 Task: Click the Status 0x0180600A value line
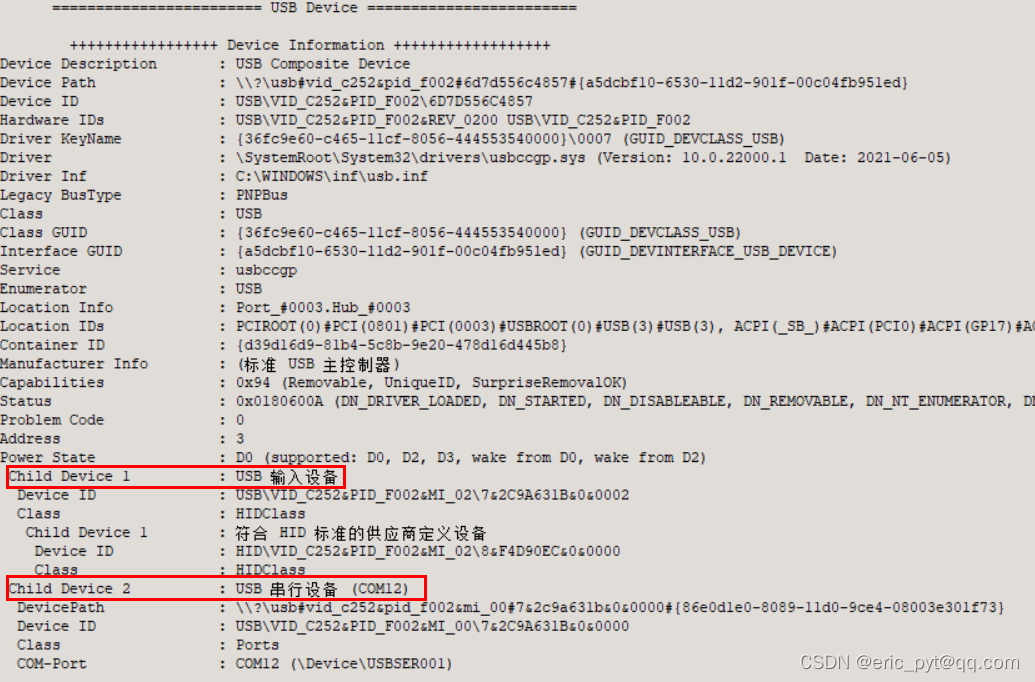[x=635, y=401]
